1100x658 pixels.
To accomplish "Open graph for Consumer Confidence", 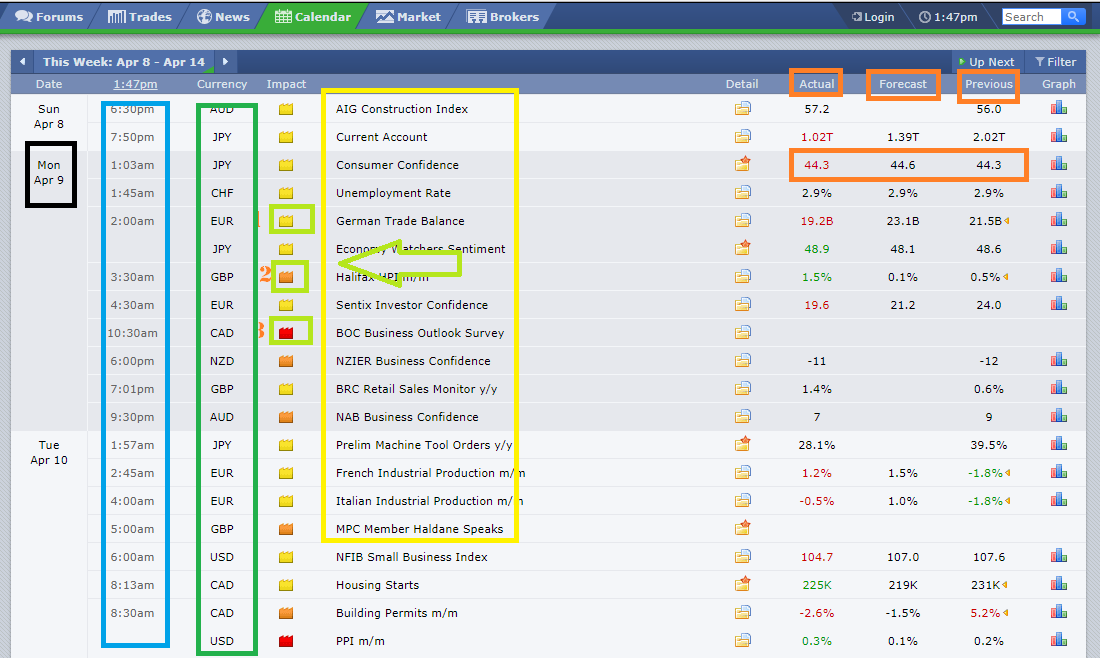I will pos(1059,165).
